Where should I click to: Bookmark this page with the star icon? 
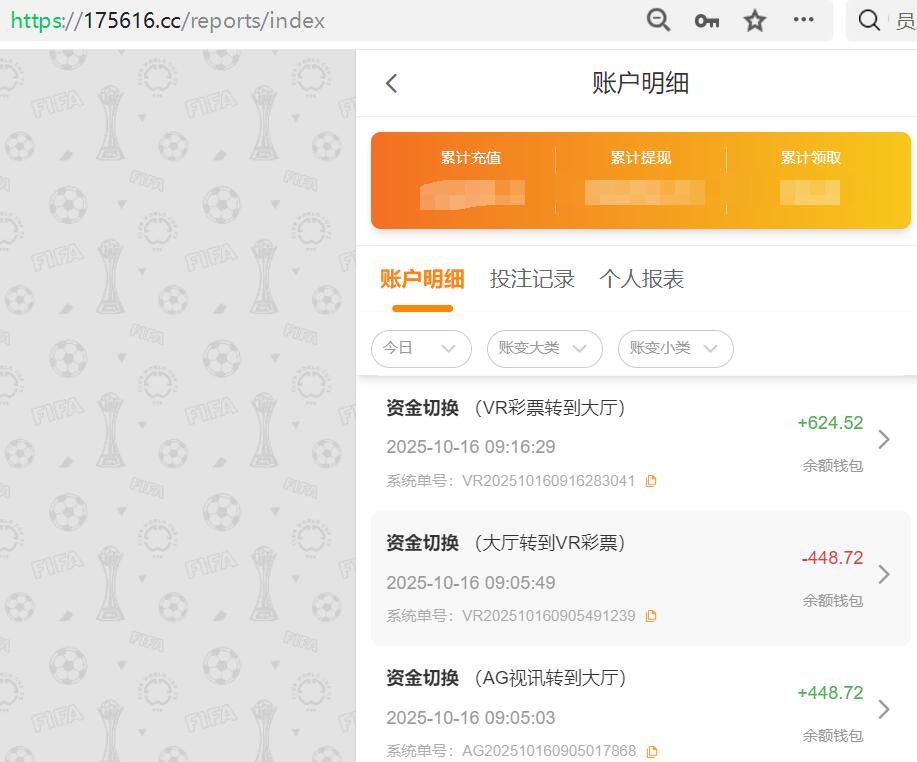tap(755, 20)
